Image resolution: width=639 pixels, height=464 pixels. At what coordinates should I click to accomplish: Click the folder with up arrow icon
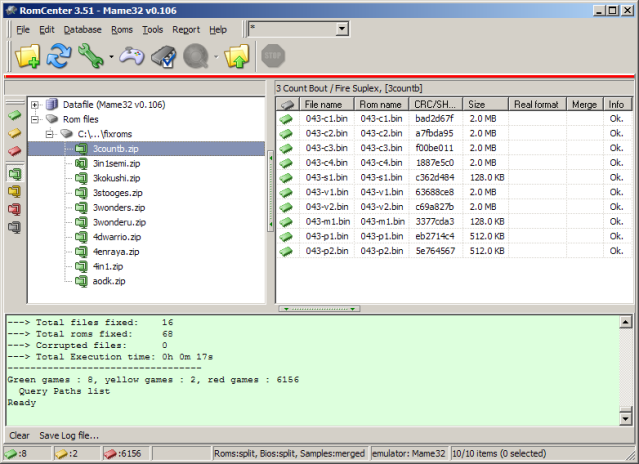(x=237, y=56)
